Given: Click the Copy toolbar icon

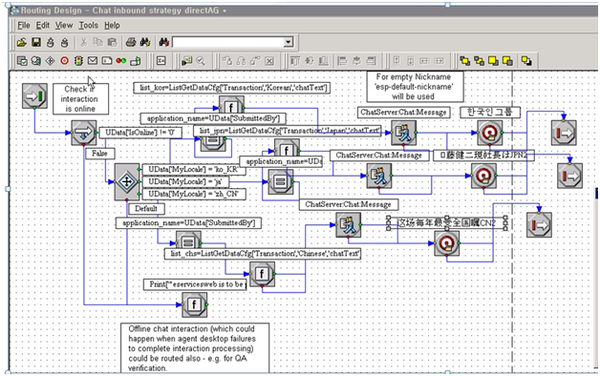Looking at the screenshot, I should click(x=98, y=42).
